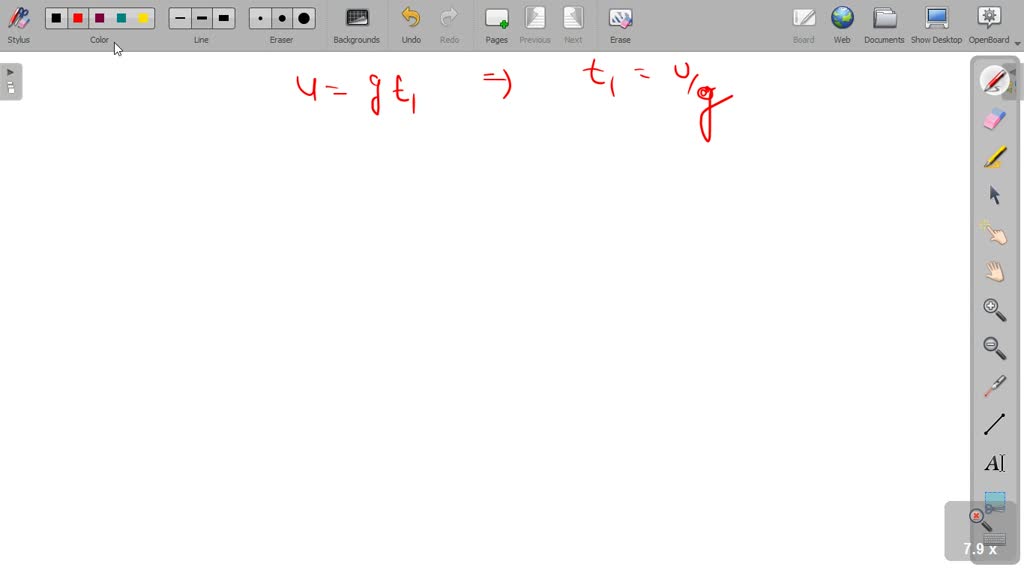This screenshot has height=576, width=1024.
Task: Choose the Selector arrow tool
Action: tap(994, 195)
